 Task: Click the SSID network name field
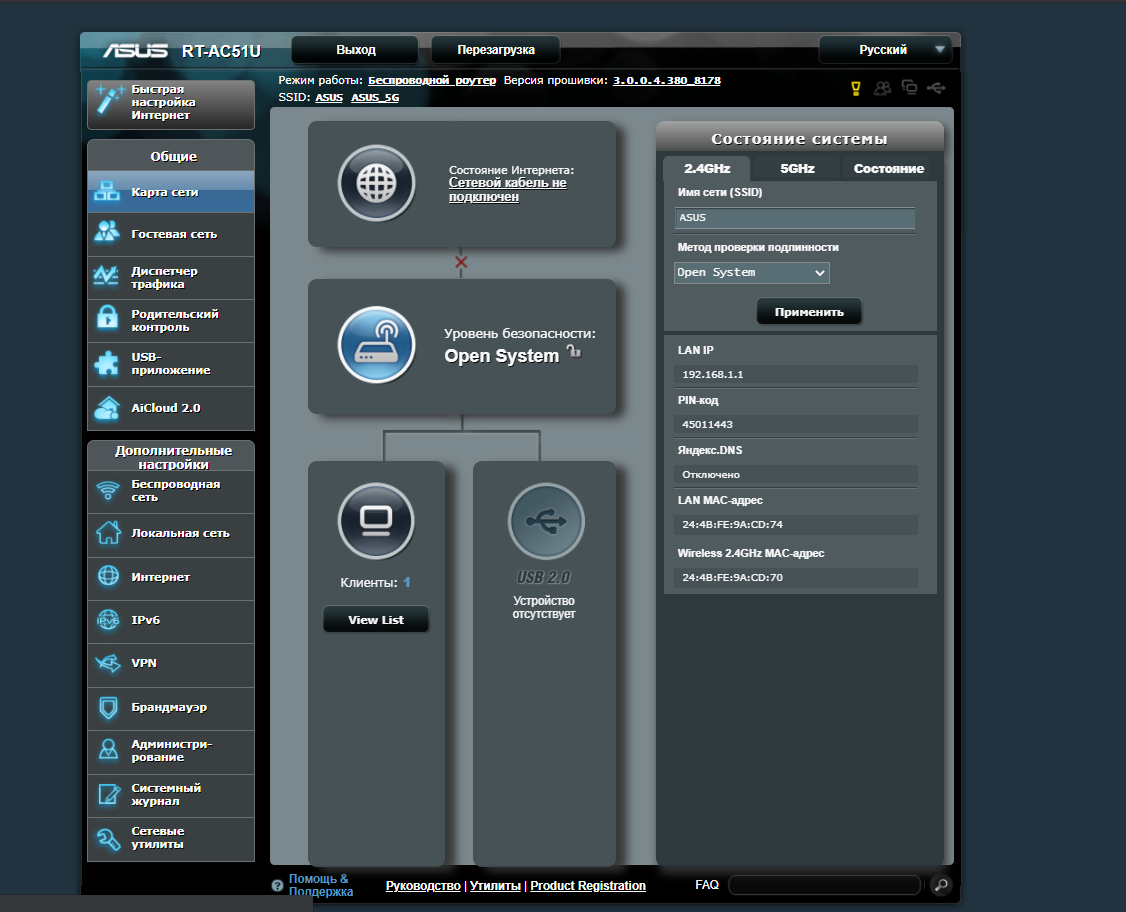pos(795,217)
